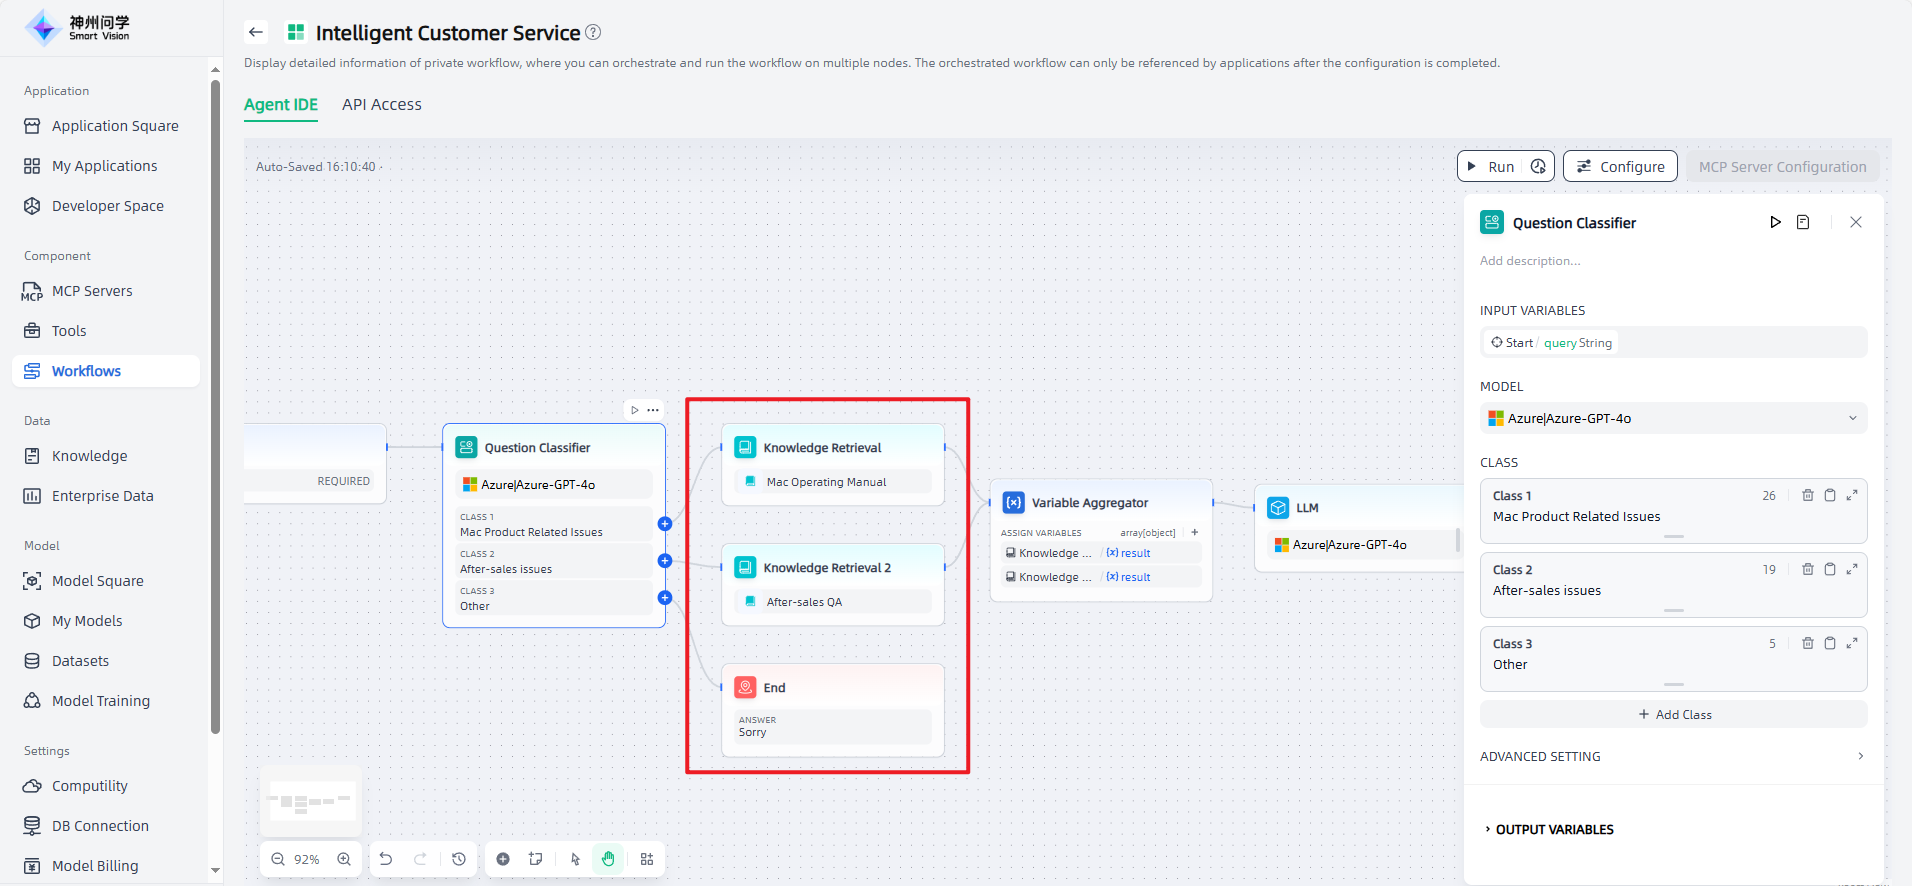Go back using the left arrow
Viewport: 1912px width, 886px height.
[256, 32]
